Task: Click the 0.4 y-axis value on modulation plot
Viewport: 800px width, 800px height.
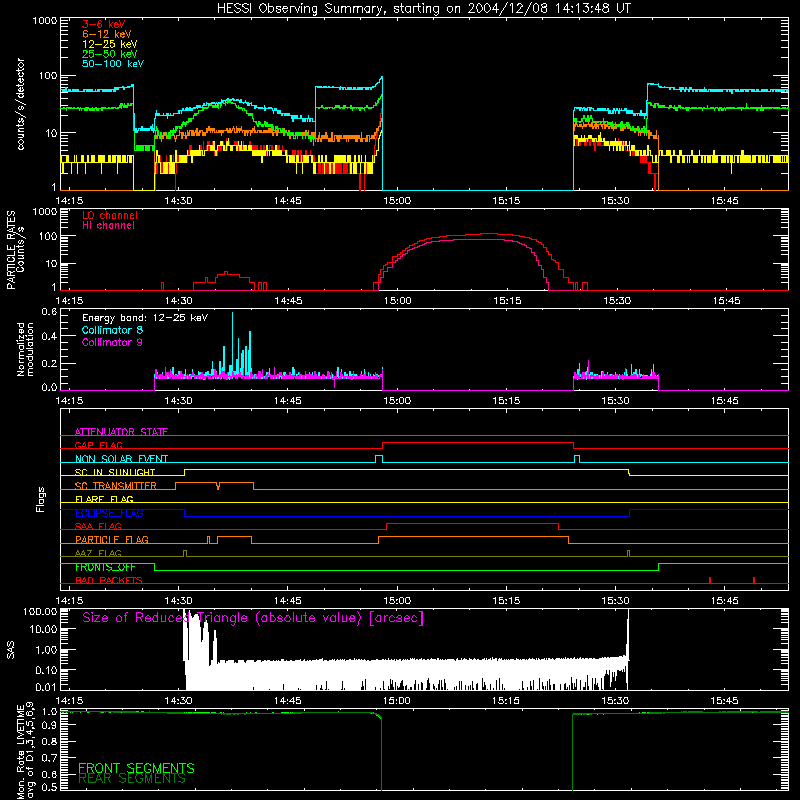Action: coord(49,336)
